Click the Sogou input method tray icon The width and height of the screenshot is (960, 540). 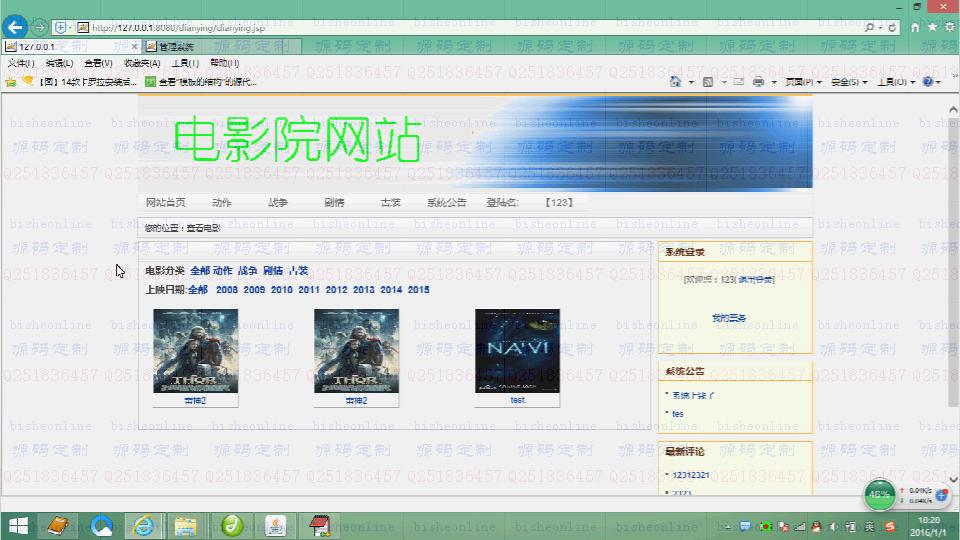(890, 526)
